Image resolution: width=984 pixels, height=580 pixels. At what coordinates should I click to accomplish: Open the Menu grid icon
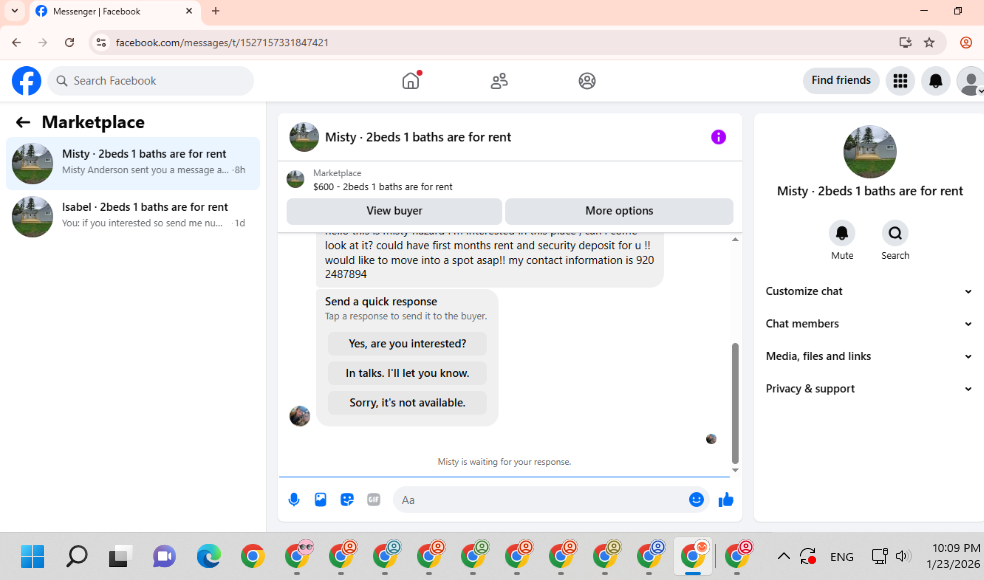pyautogui.click(x=900, y=81)
